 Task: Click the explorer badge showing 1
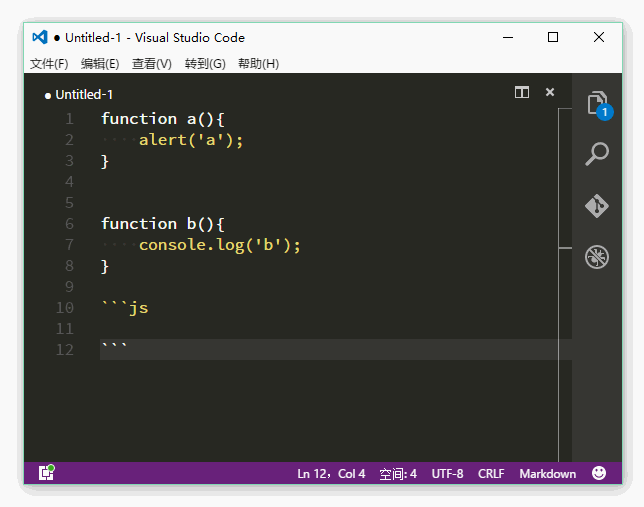pyautogui.click(x=605, y=112)
